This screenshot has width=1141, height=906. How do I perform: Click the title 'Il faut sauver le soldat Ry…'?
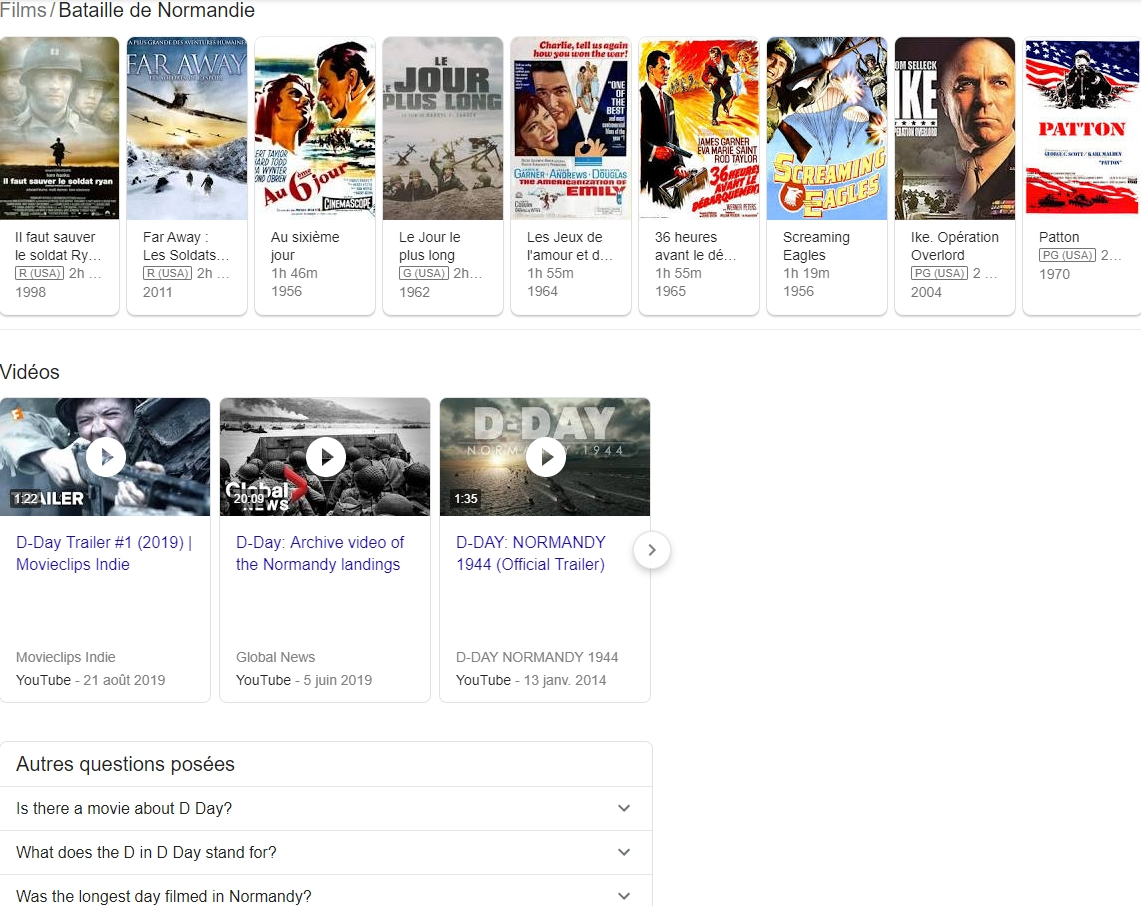point(58,246)
